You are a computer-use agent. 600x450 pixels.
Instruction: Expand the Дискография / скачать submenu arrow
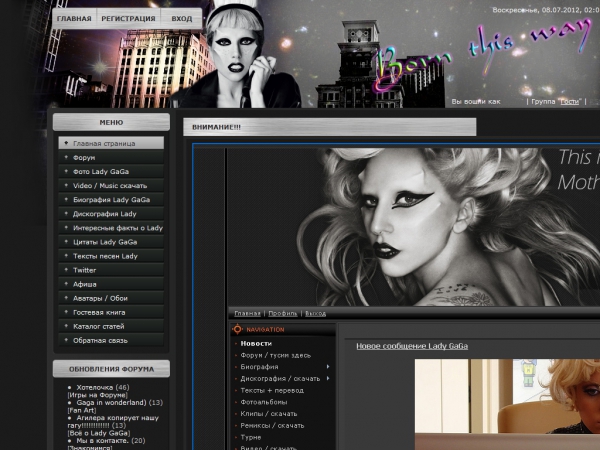pyautogui.click(x=328, y=378)
